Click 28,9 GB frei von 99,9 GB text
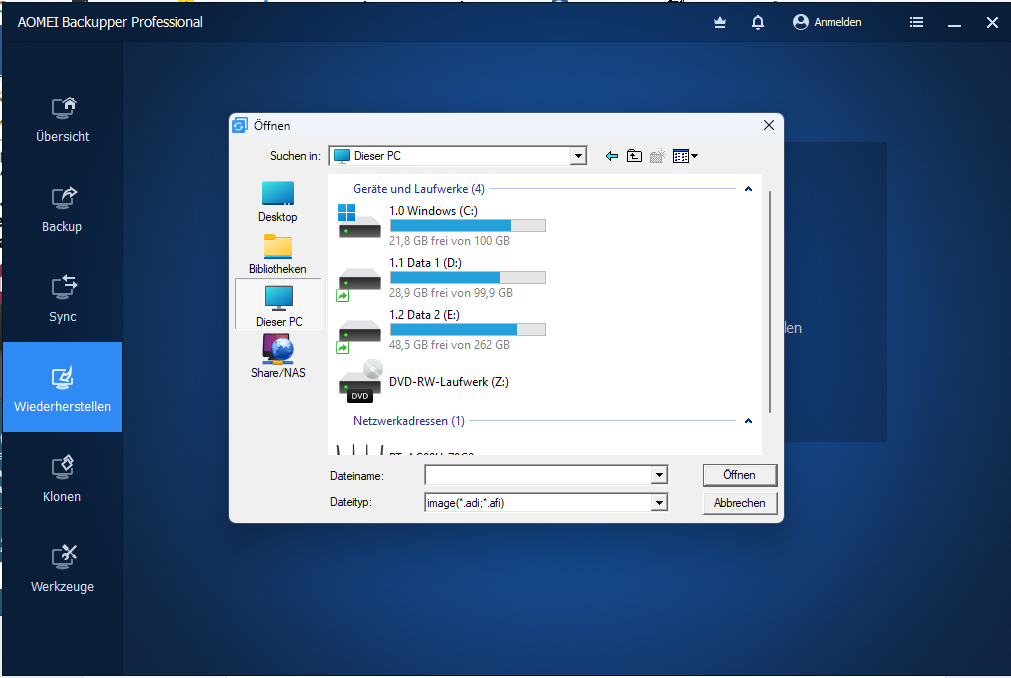This screenshot has height=678, width=1011. 451,293
